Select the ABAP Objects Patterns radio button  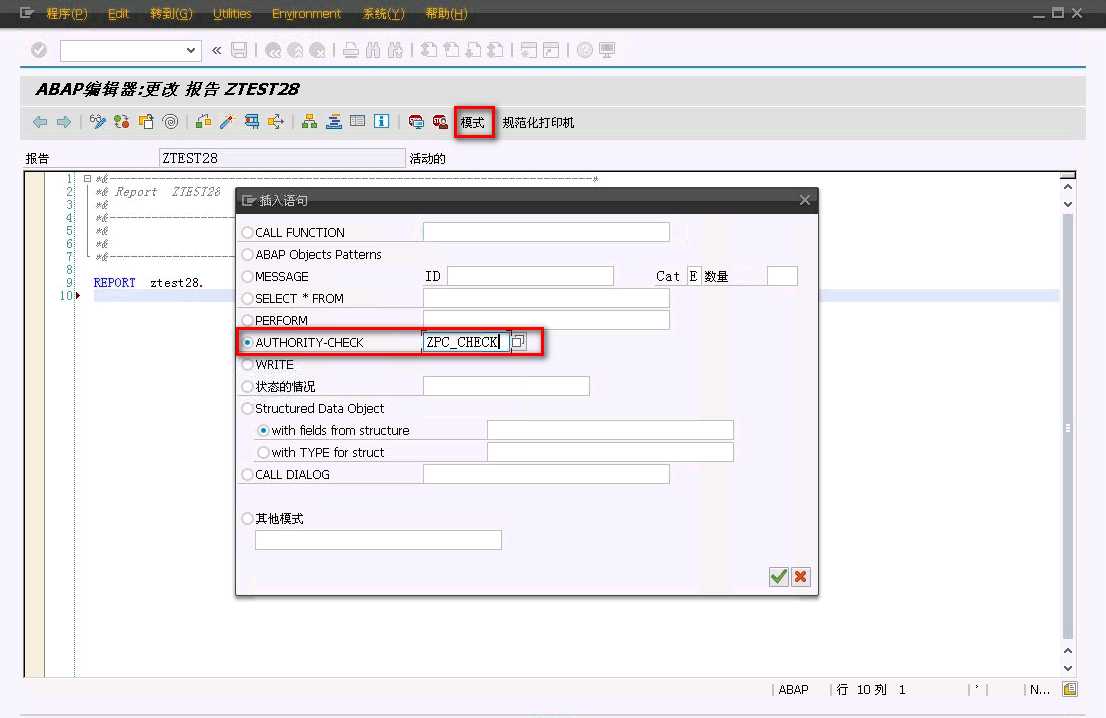(x=248, y=255)
